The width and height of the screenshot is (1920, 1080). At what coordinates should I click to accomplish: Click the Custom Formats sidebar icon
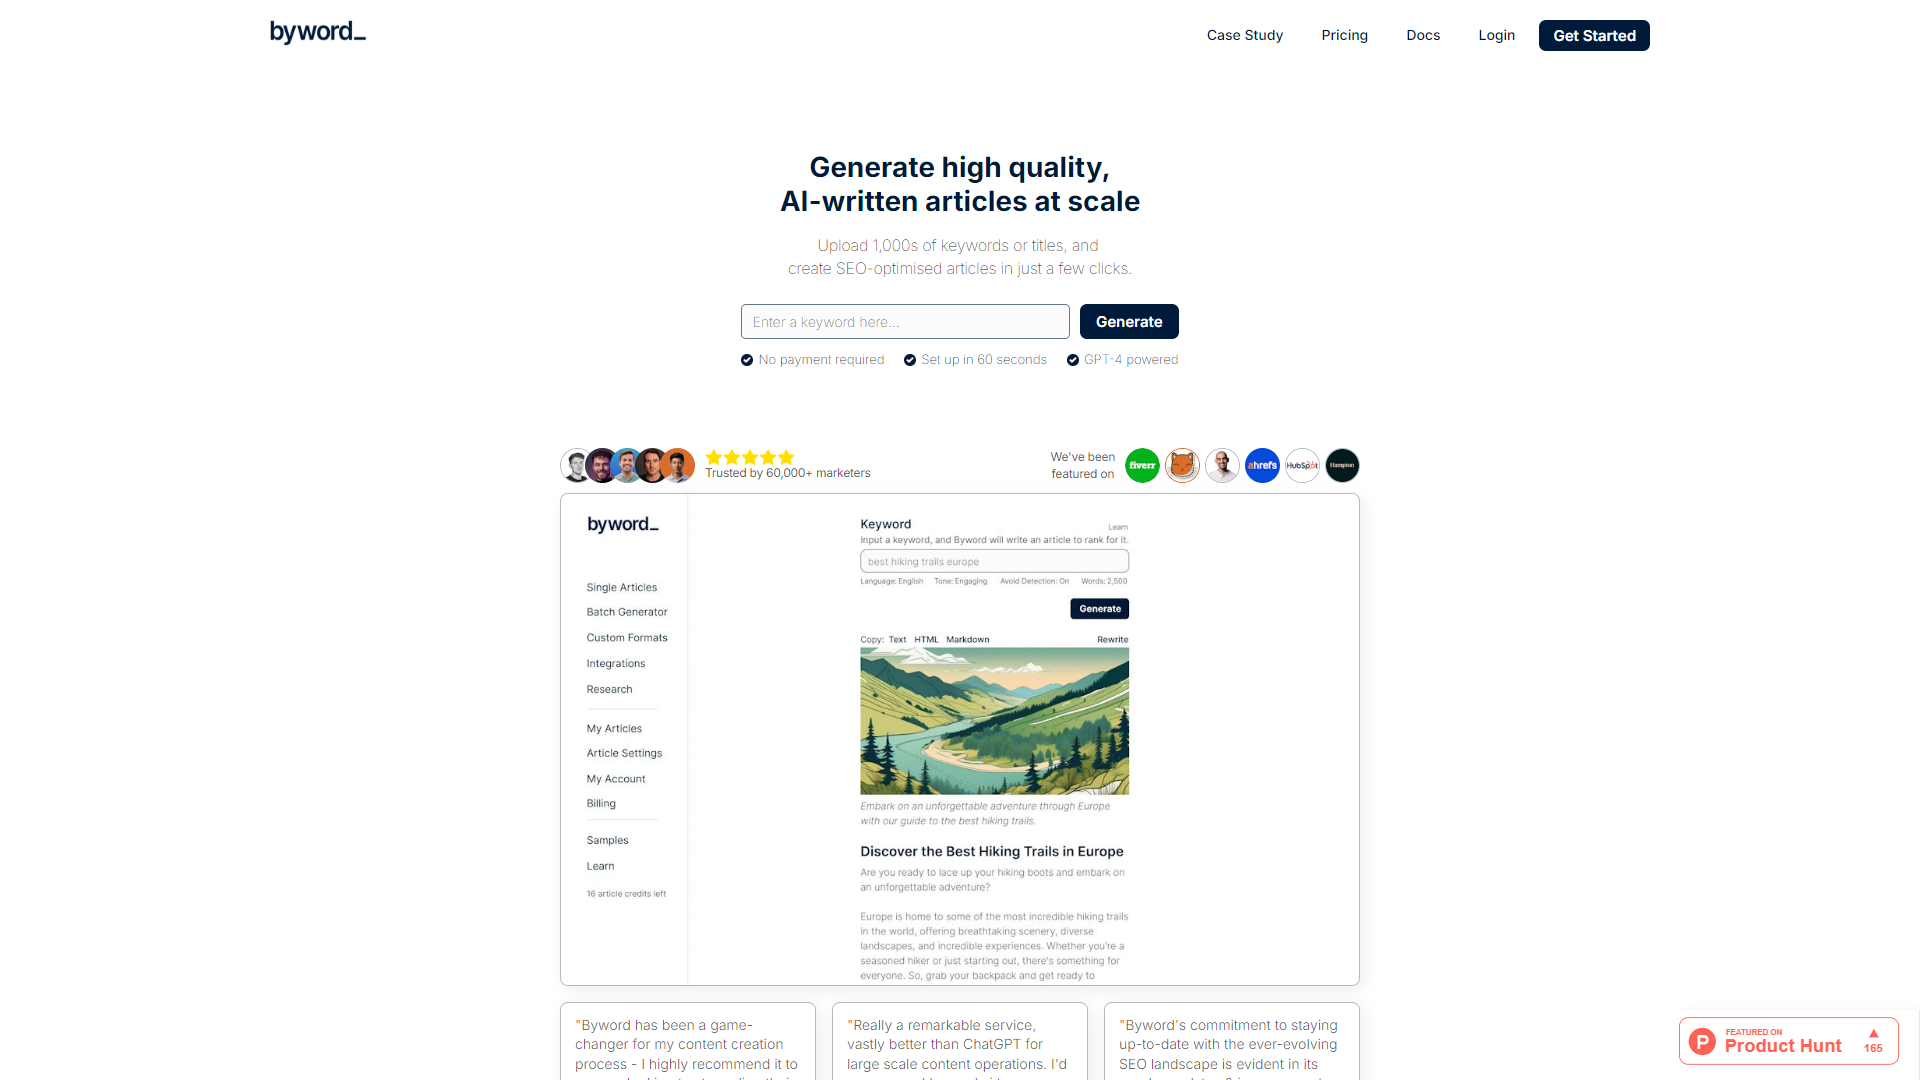pos(626,637)
